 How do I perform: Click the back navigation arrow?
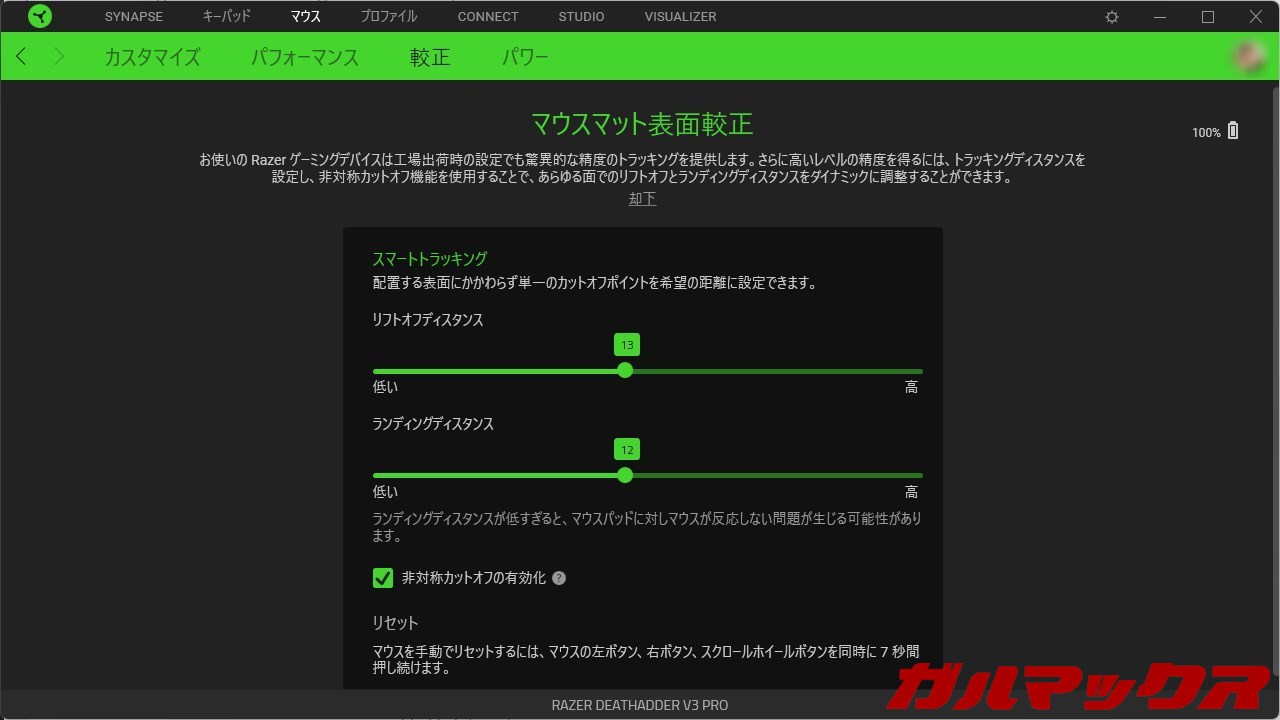pos(22,57)
